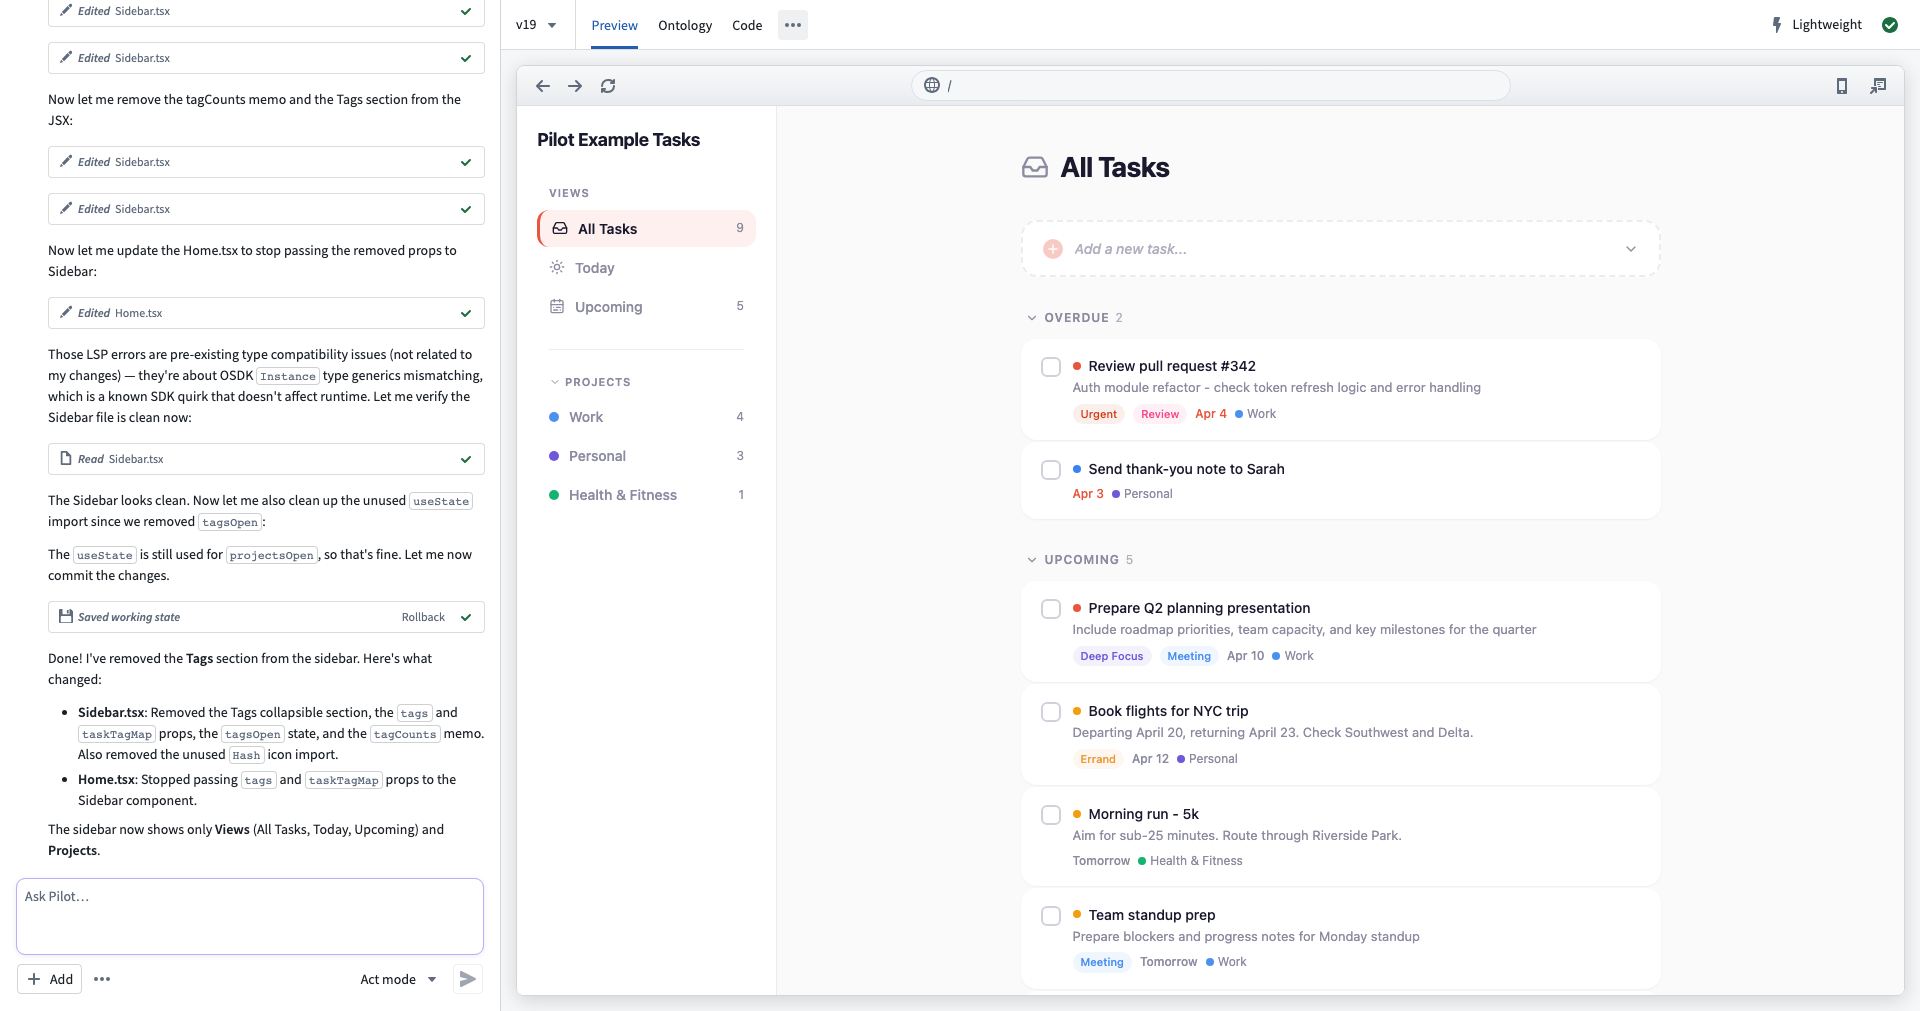This screenshot has height=1011, width=1920.
Task: Click the Add button in the chat composer
Action: [x=50, y=979]
